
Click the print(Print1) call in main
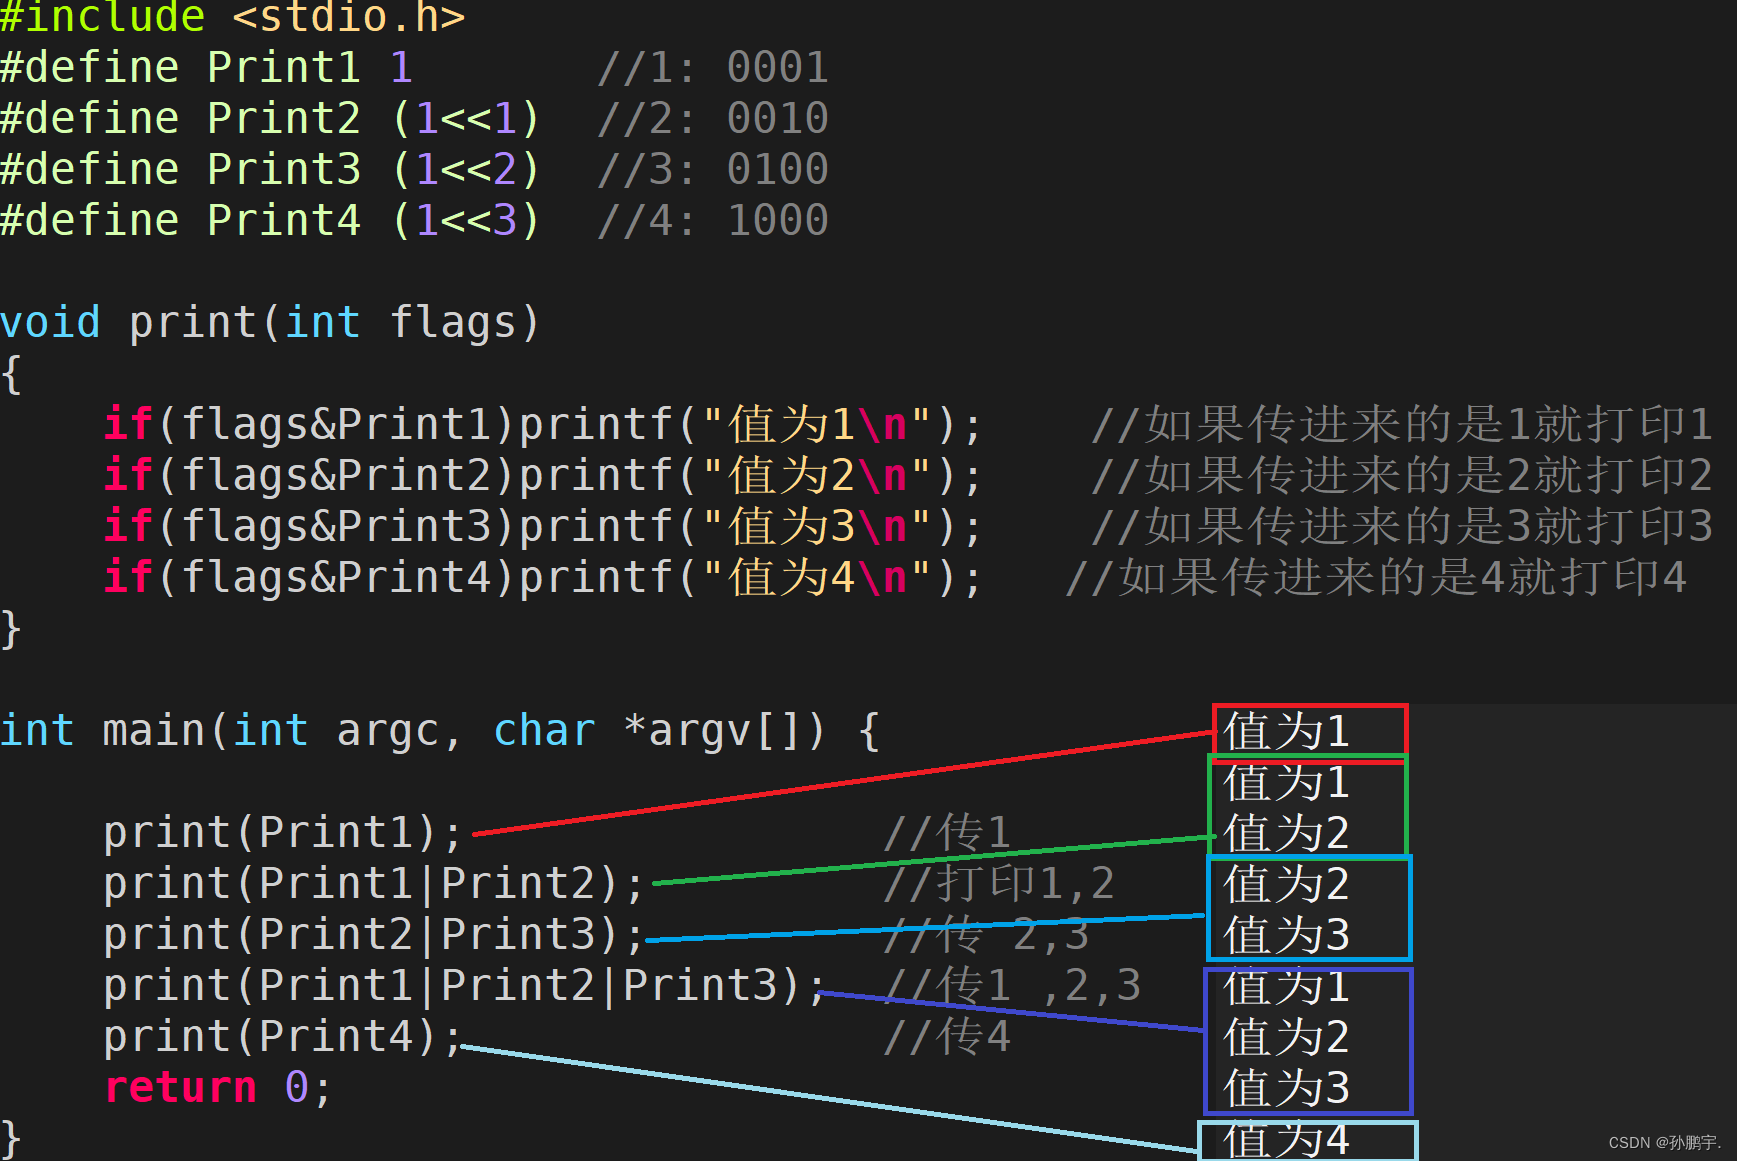tap(280, 831)
